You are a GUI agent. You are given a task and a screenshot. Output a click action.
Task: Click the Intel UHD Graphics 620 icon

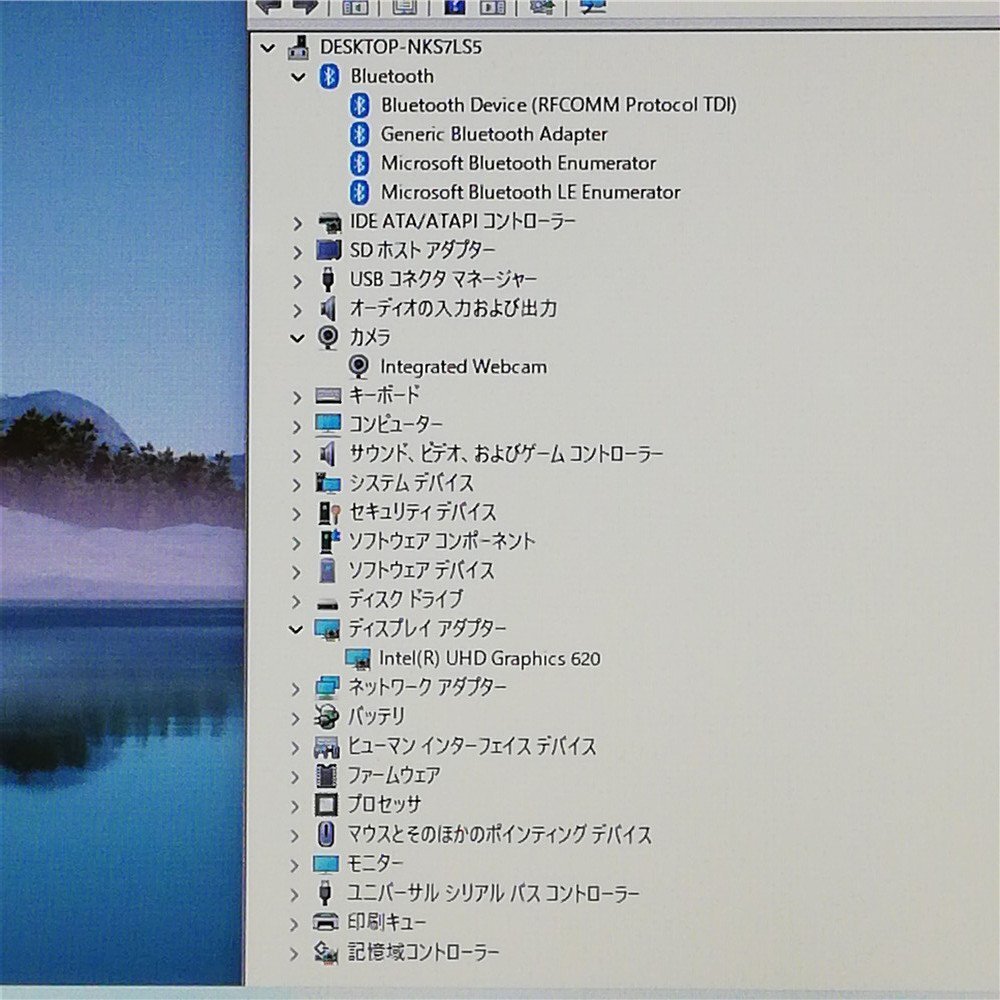point(357,658)
